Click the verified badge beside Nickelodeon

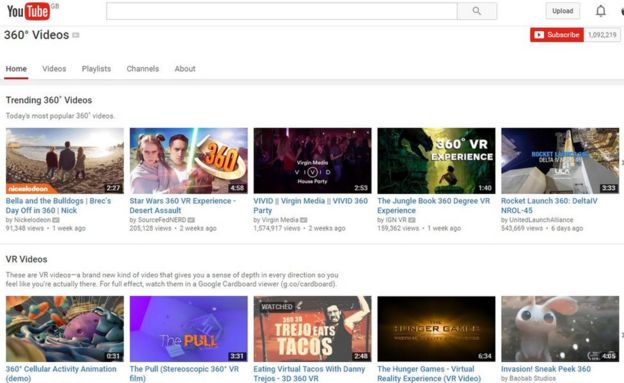pos(56,220)
